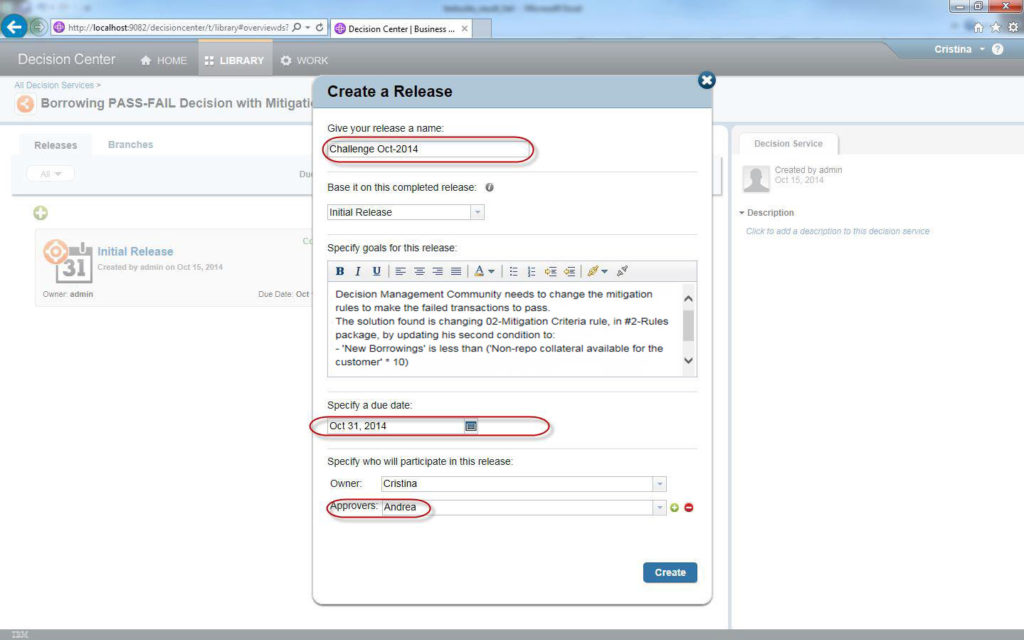Viewport: 1024px width, 640px height.
Task: Close the Create a Release dialog
Action: [x=706, y=80]
